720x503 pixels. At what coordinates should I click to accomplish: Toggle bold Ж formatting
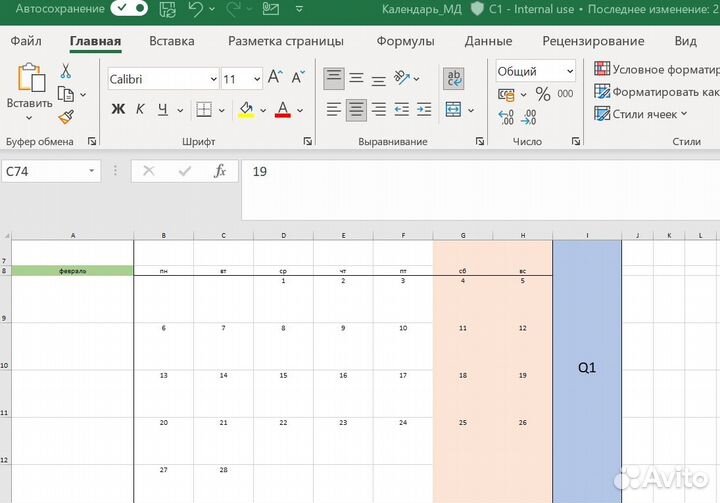point(118,109)
